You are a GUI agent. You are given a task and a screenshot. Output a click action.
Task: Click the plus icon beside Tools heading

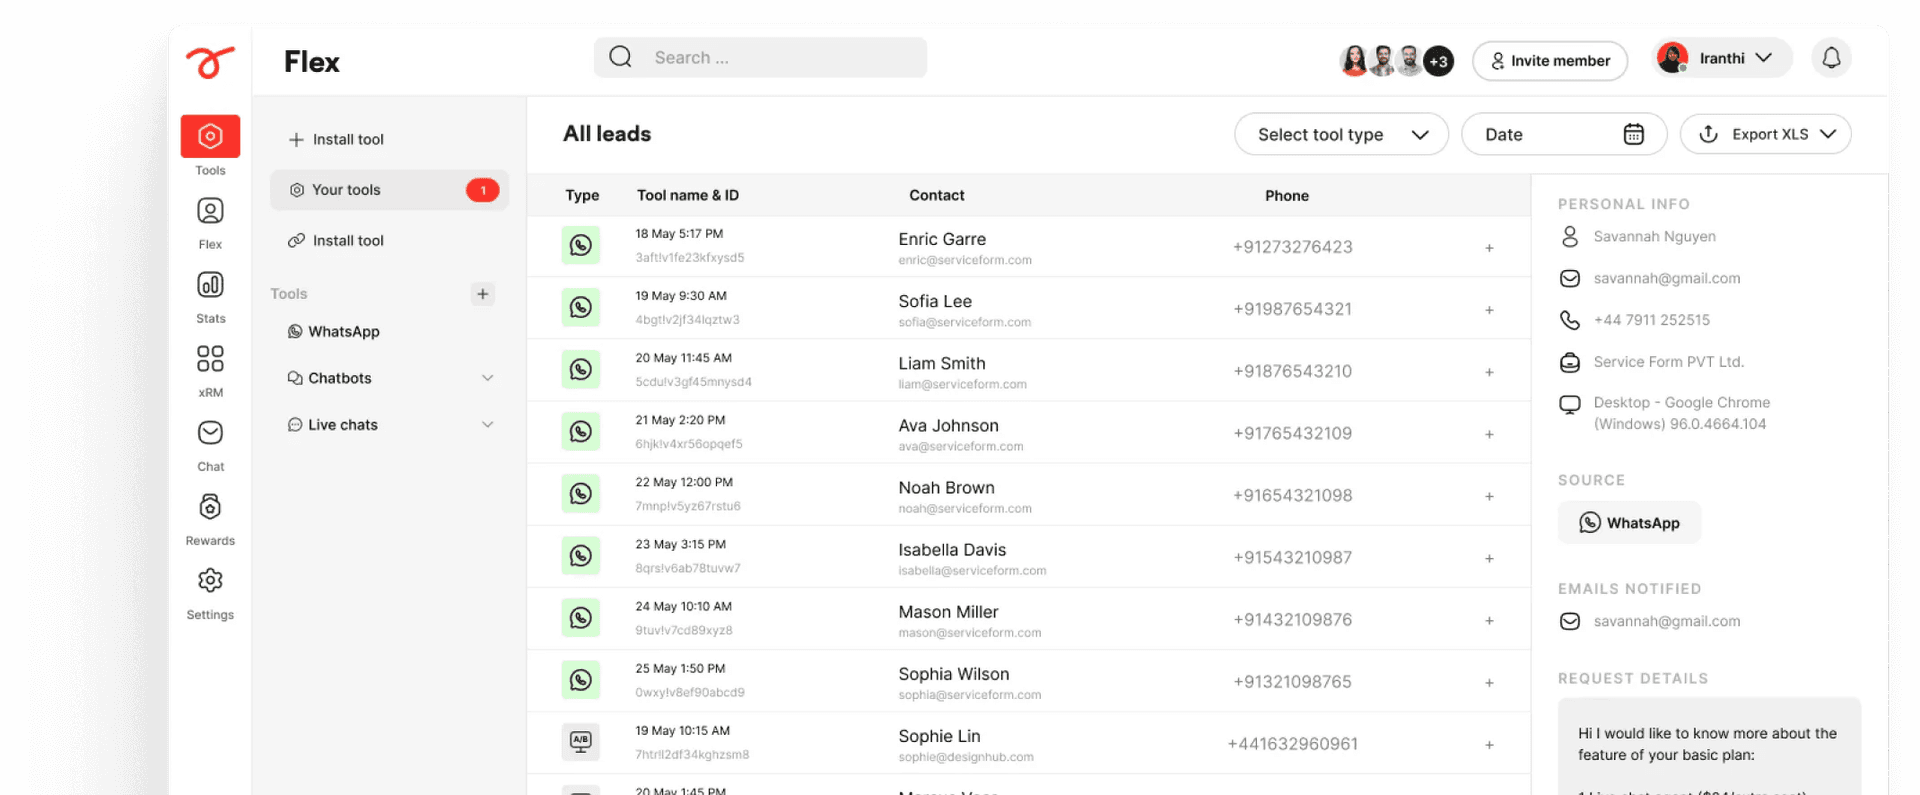click(x=483, y=293)
